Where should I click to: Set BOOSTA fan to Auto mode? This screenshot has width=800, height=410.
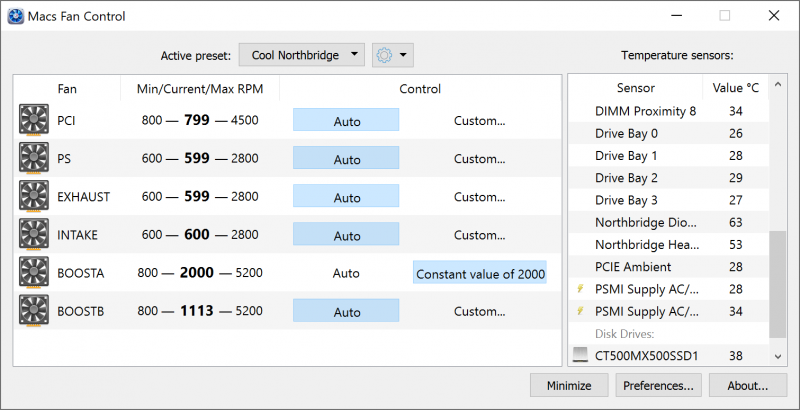click(346, 273)
